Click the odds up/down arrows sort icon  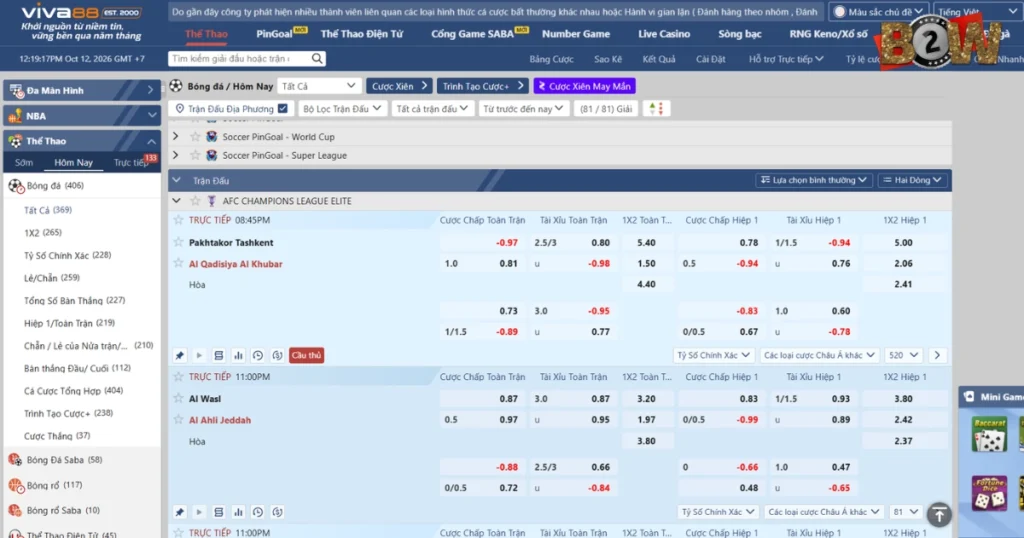click(x=656, y=108)
